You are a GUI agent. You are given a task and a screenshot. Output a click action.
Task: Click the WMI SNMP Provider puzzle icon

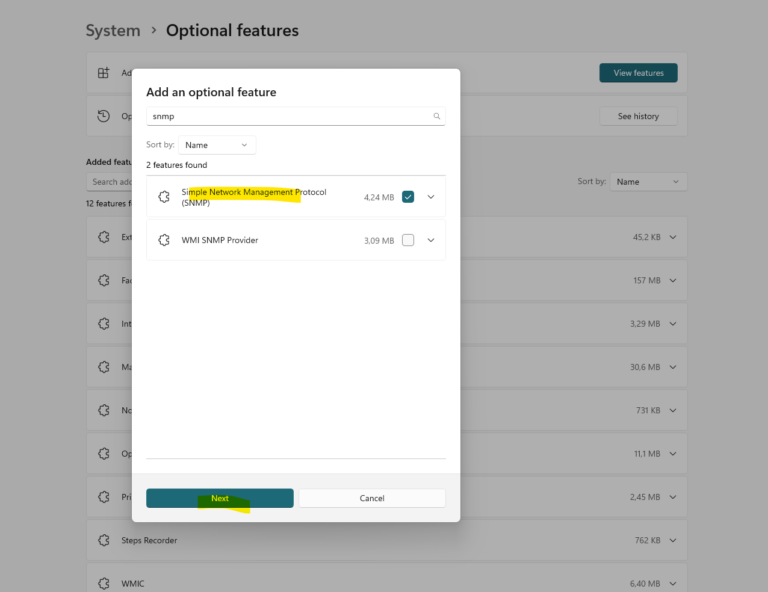164,240
